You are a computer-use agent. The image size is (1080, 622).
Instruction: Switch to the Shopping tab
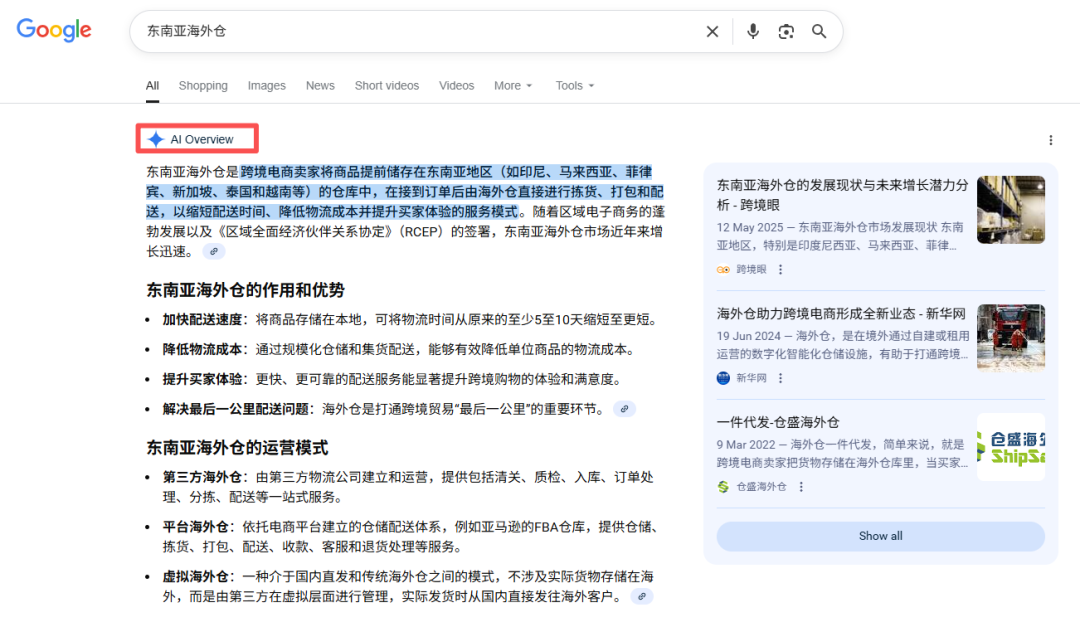203,86
